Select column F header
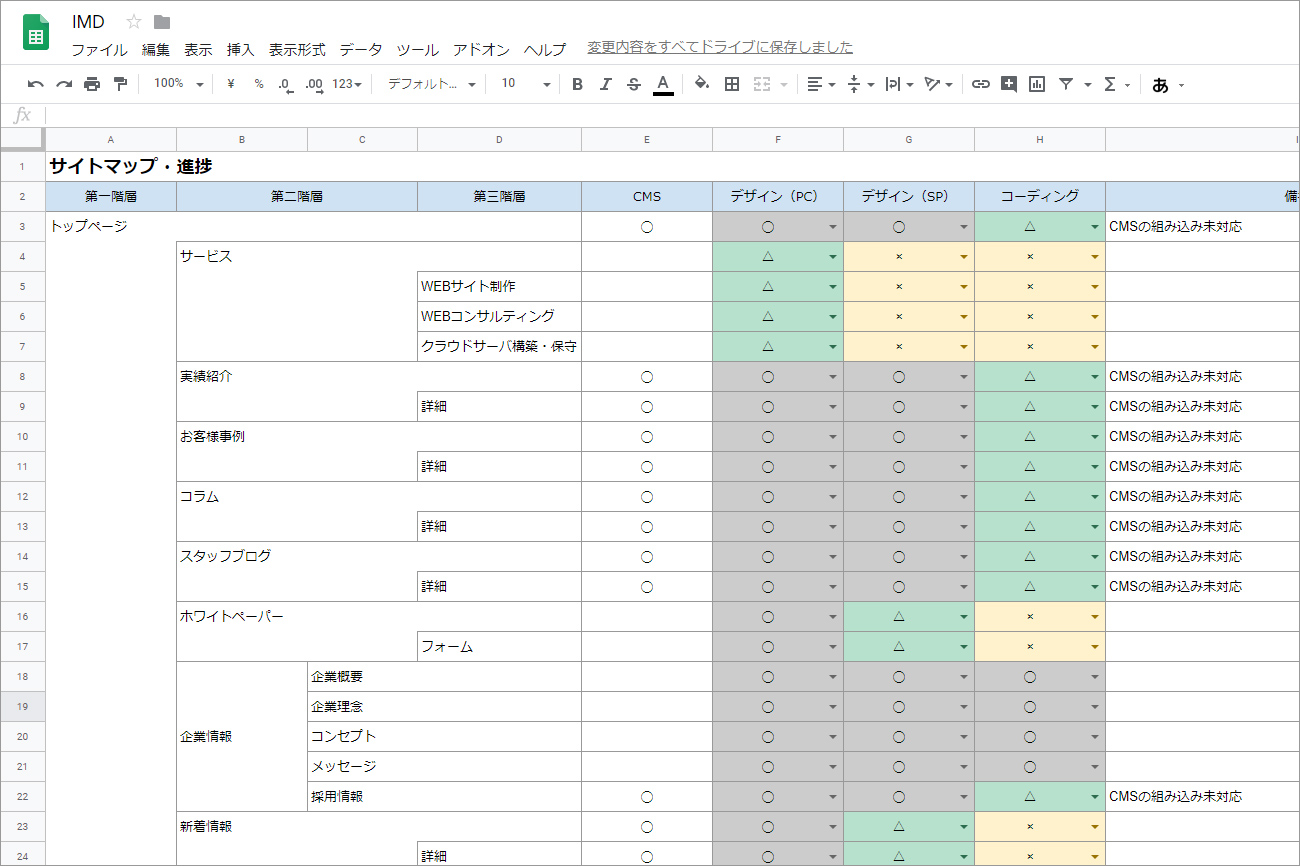 tap(778, 139)
